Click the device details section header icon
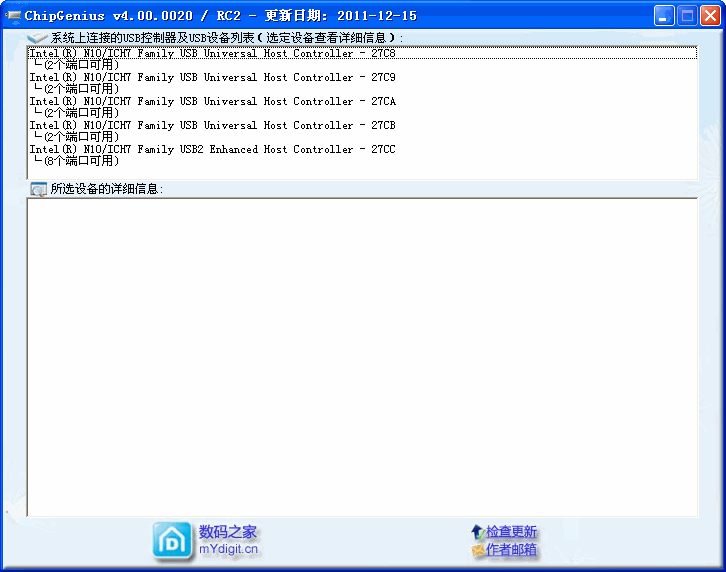The width and height of the screenshot is (726, 572). pos(38,189)
